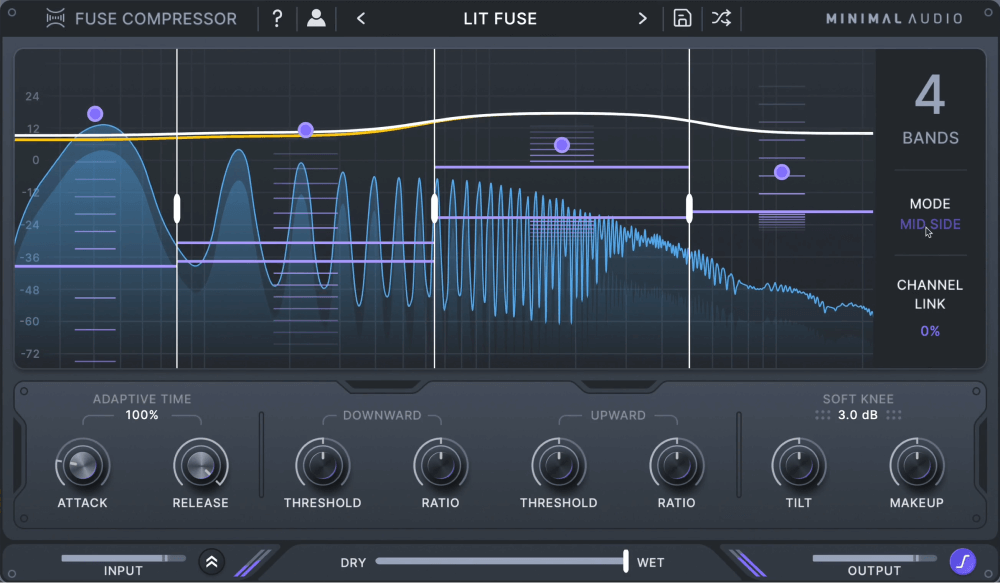Click the Attack knob
Viewport: 1000px width, 583px height.
click(82, 466)
